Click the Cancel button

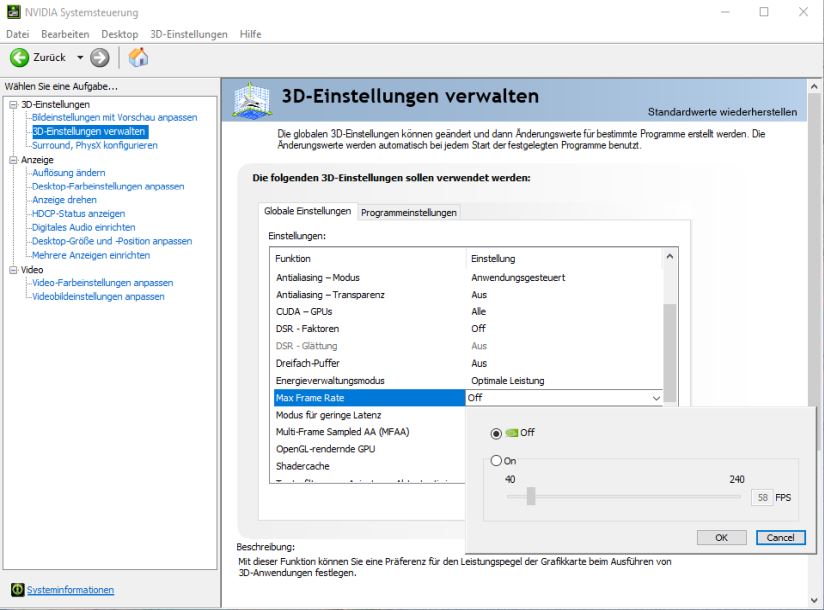(780, 537)
